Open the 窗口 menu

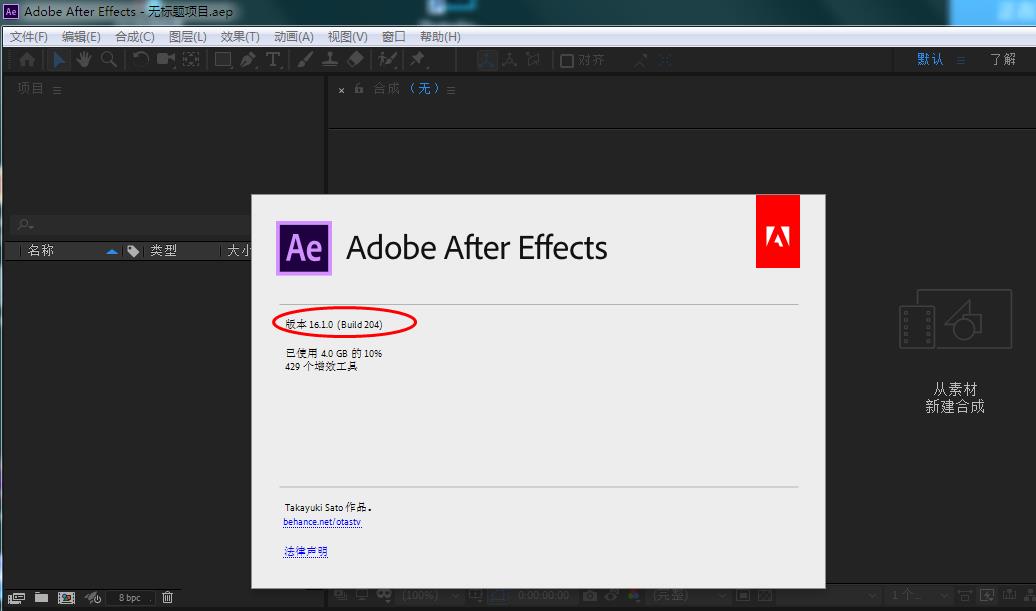tap(394, 37)
